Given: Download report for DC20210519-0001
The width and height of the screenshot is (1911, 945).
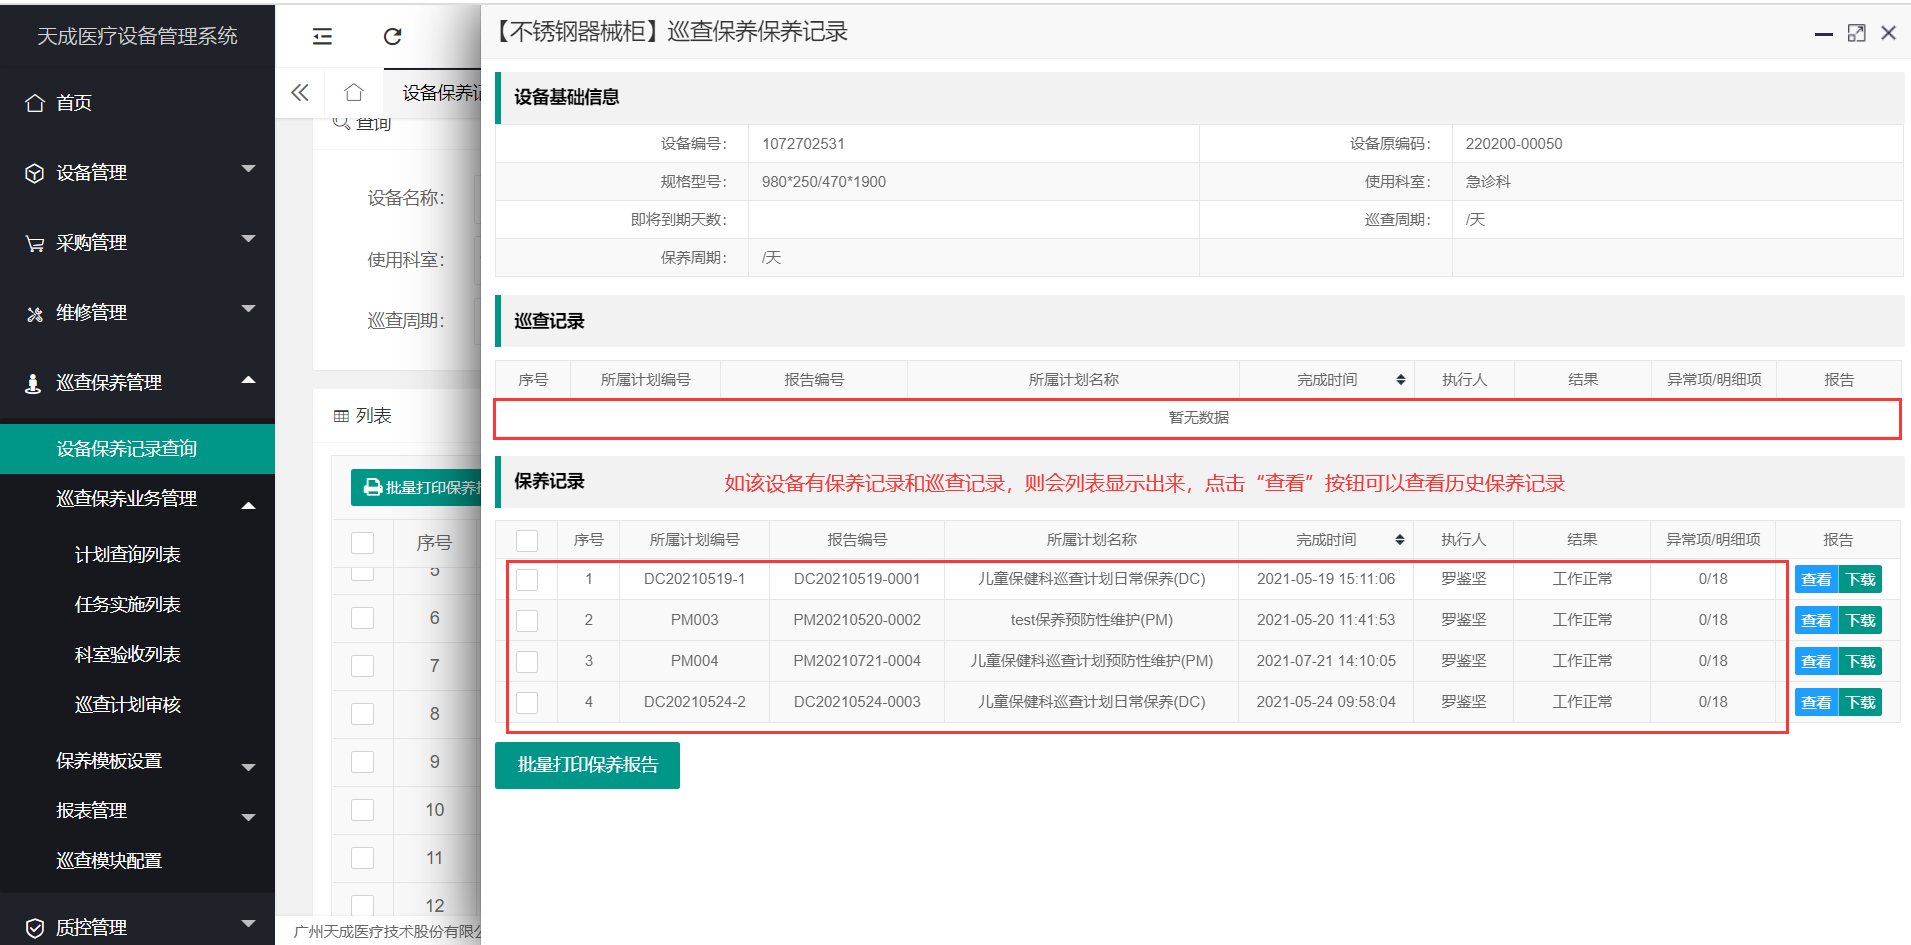Looking at the screenshot, I should coord(1860,580).
